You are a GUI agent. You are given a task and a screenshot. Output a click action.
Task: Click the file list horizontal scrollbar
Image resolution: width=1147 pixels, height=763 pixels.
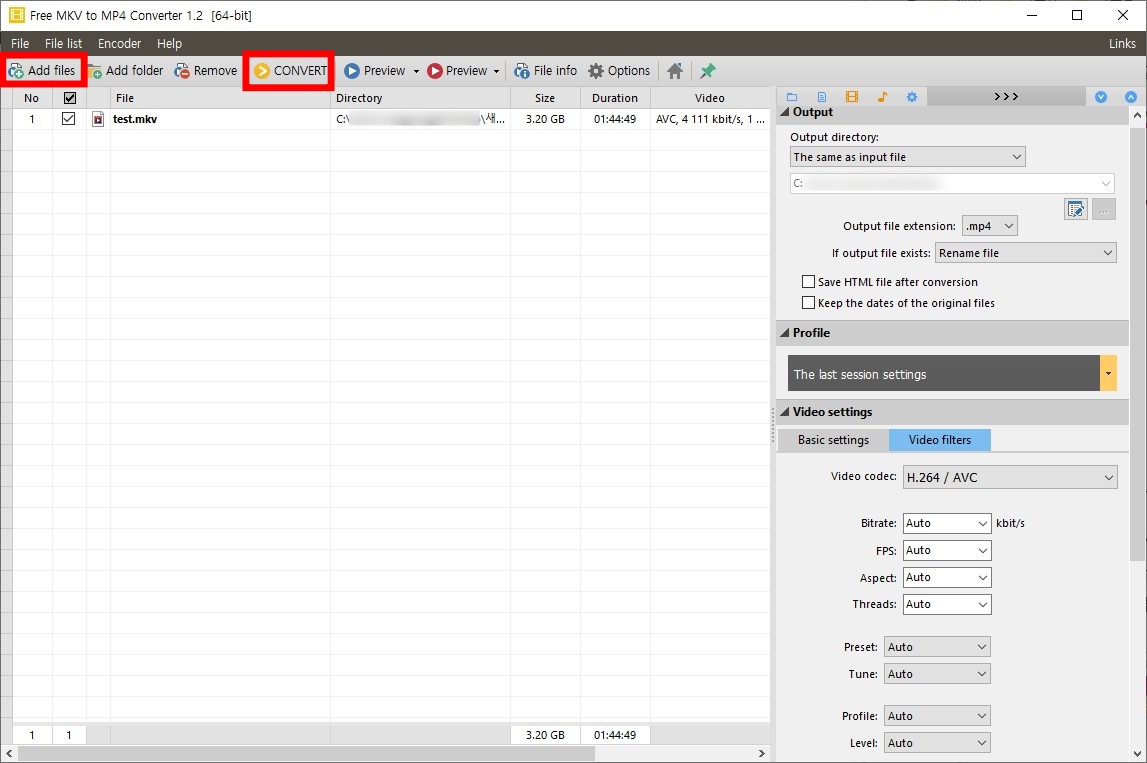tap(306, 753)
